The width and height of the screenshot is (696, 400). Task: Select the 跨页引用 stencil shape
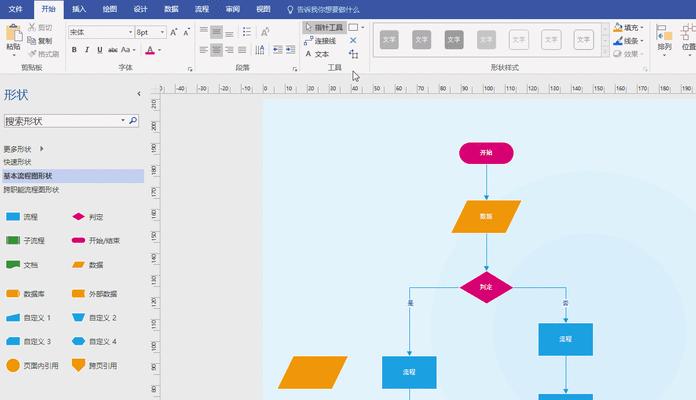79,365
